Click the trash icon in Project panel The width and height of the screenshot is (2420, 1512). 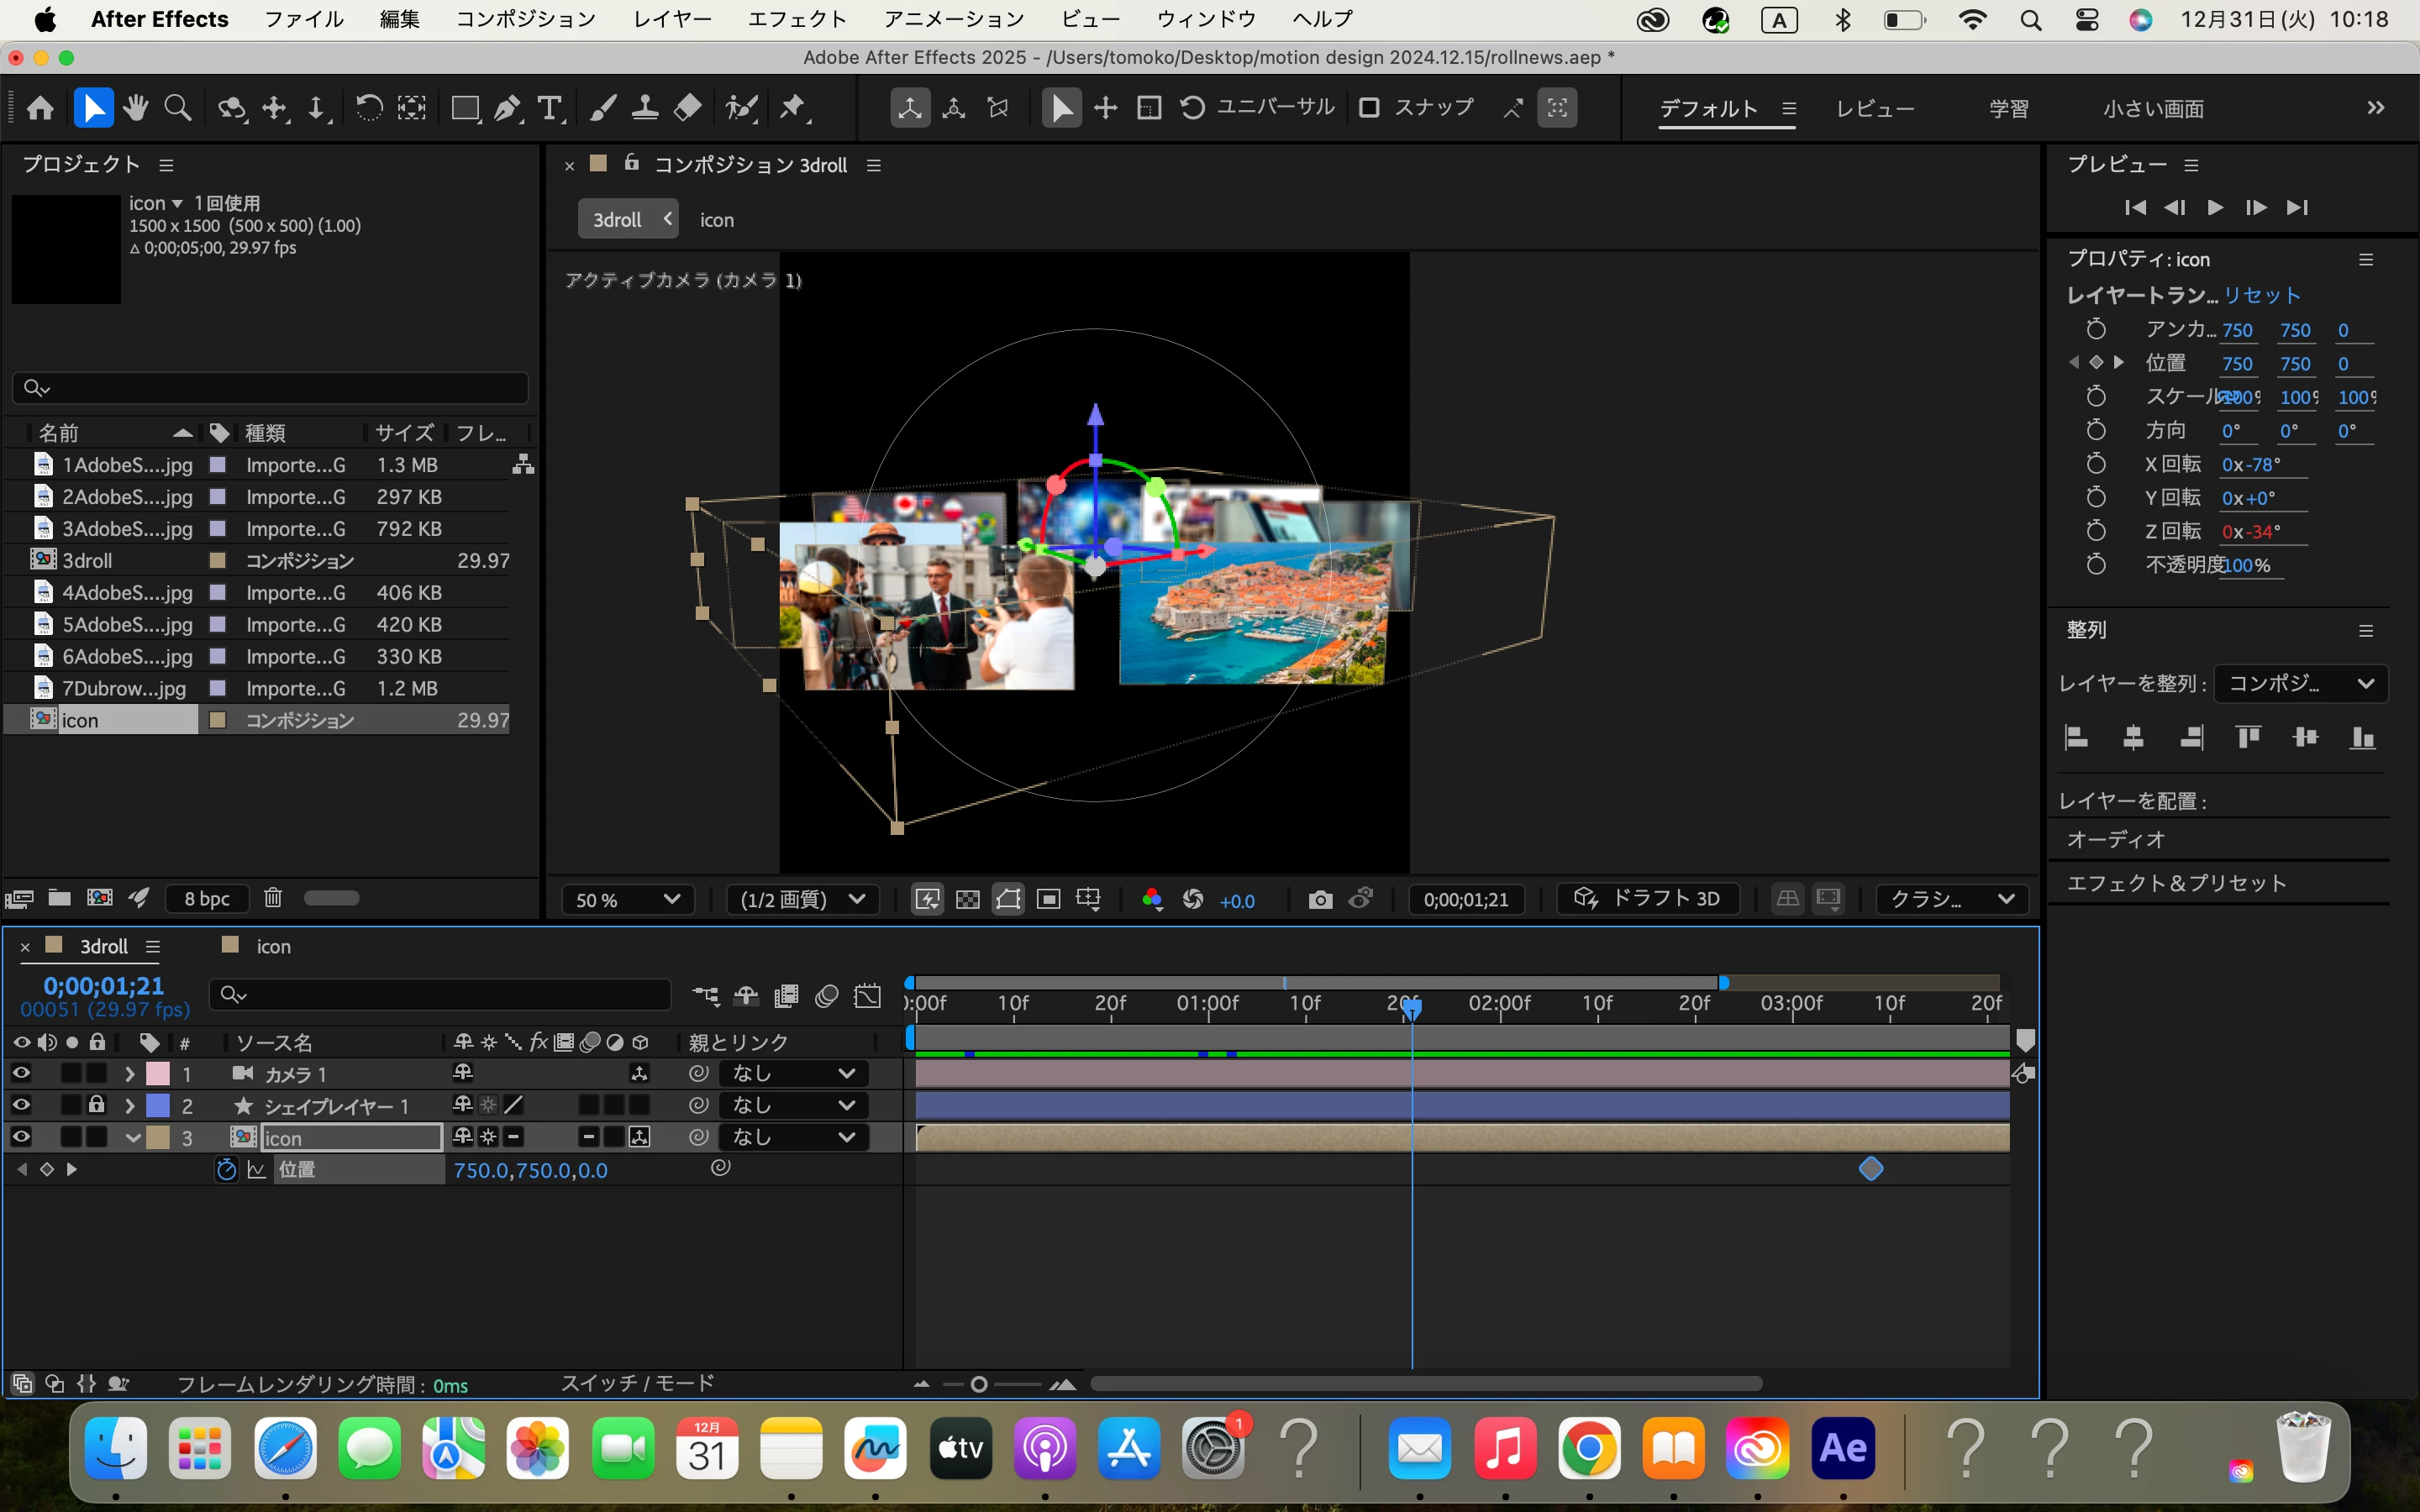pyautogui.click(x=273, y=898)
